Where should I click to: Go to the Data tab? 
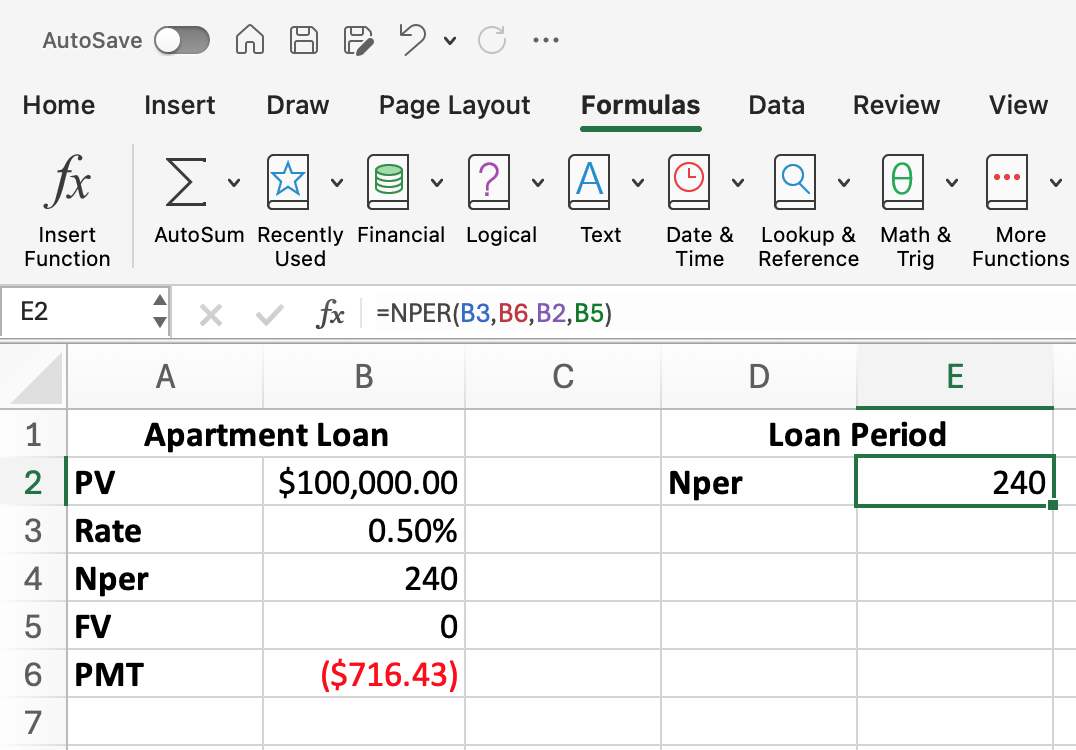776,105
